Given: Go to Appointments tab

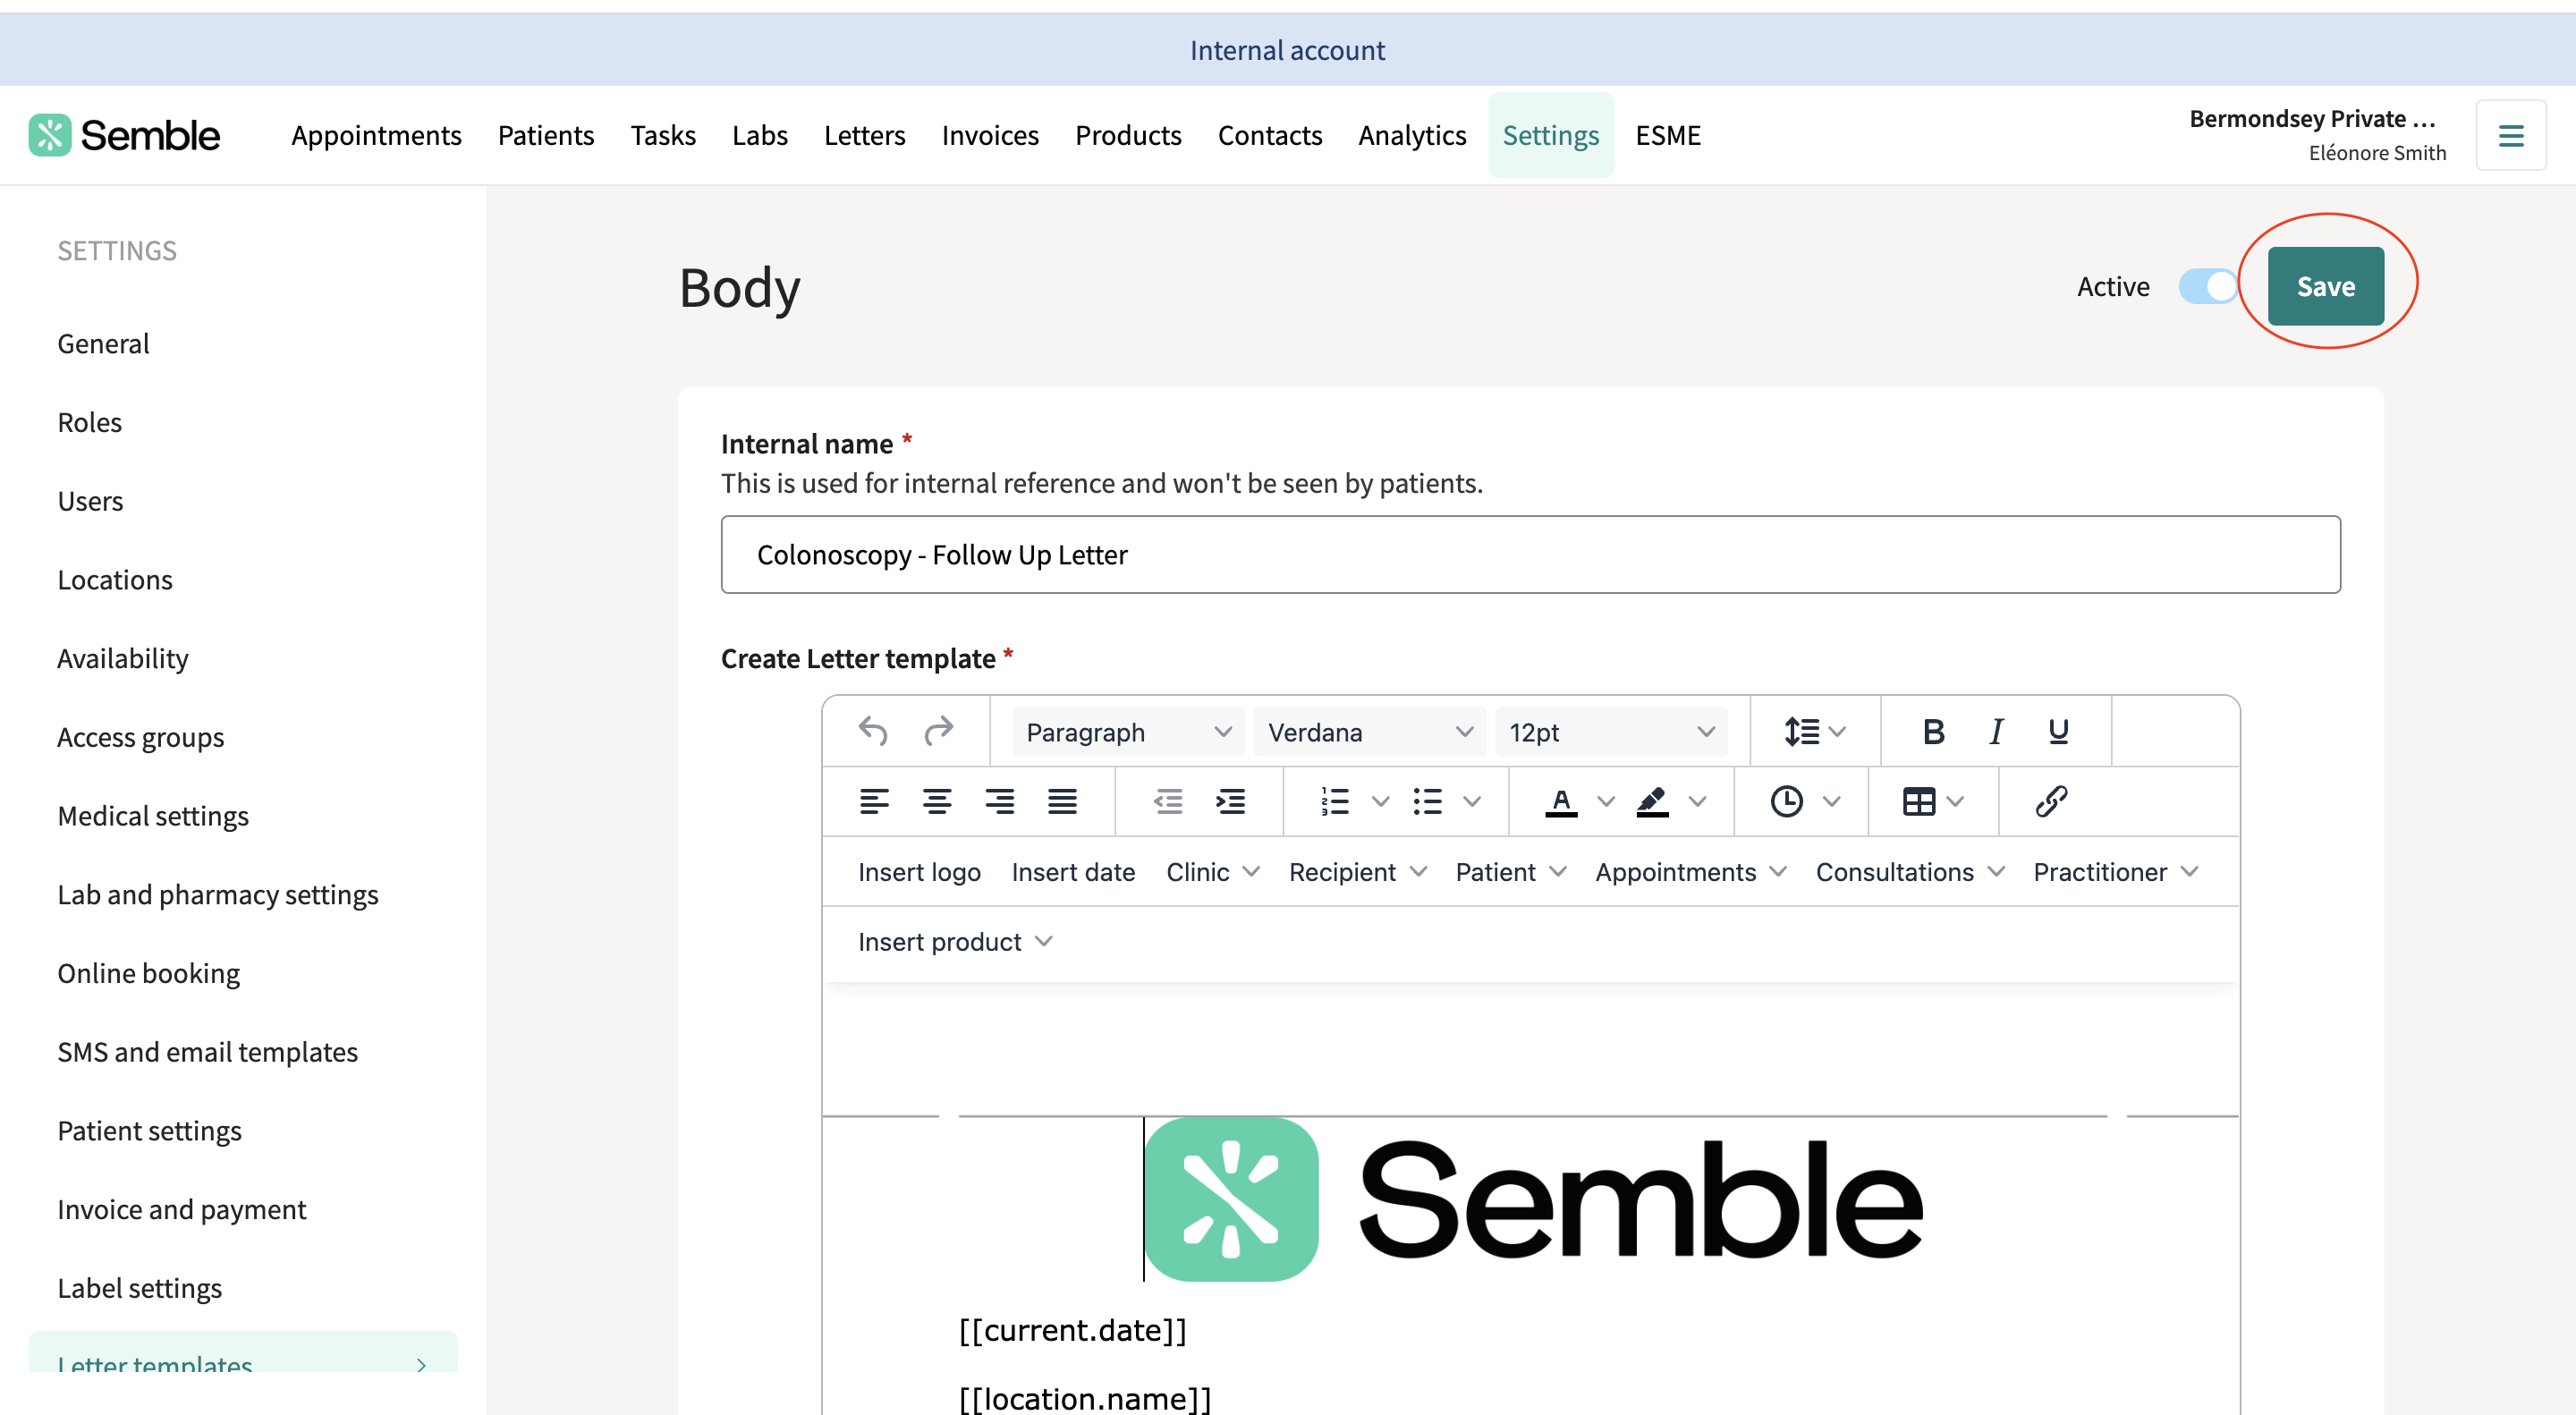Looking at the screenshot, I should pos(376,135).
